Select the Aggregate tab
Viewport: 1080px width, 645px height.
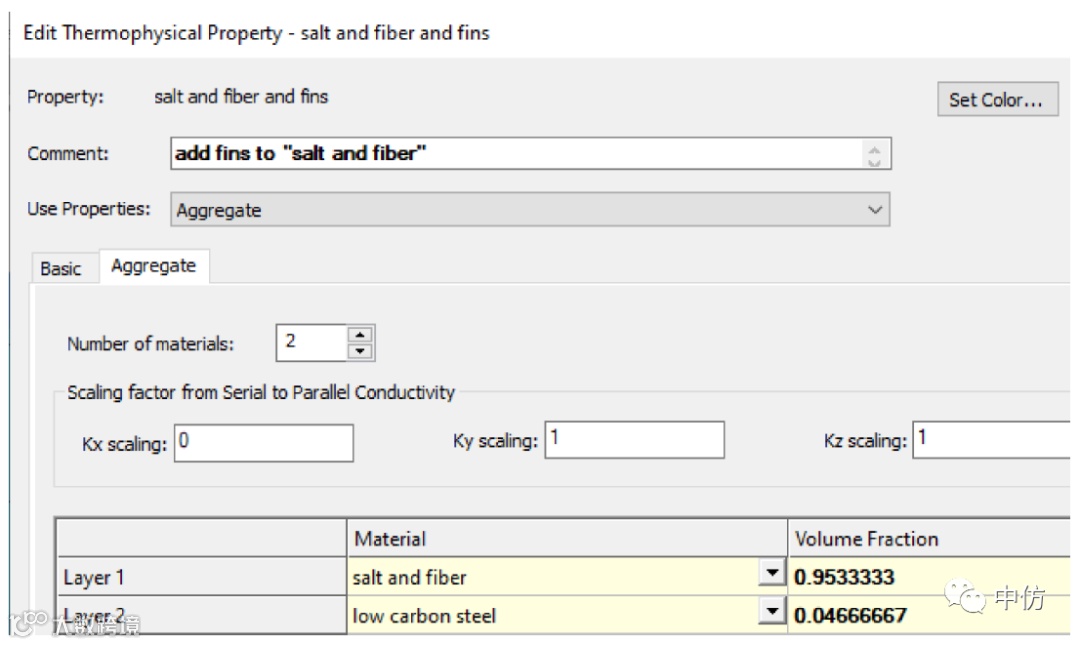point(153,267)
